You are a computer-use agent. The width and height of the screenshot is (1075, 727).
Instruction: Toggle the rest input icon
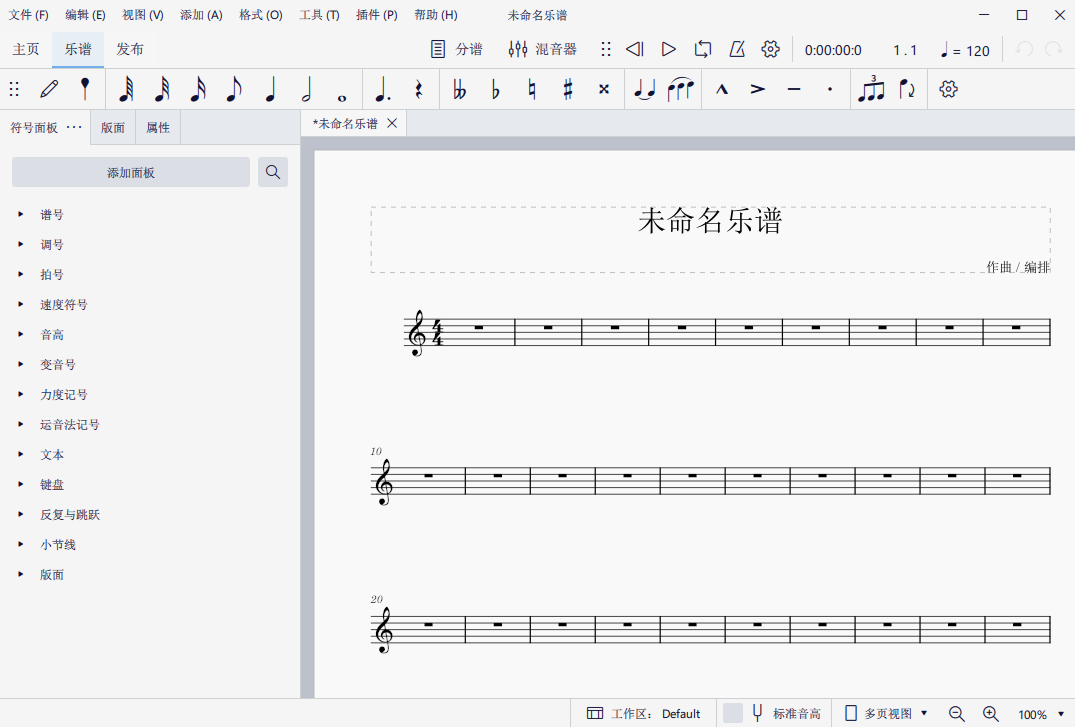(x=418, y=89)
